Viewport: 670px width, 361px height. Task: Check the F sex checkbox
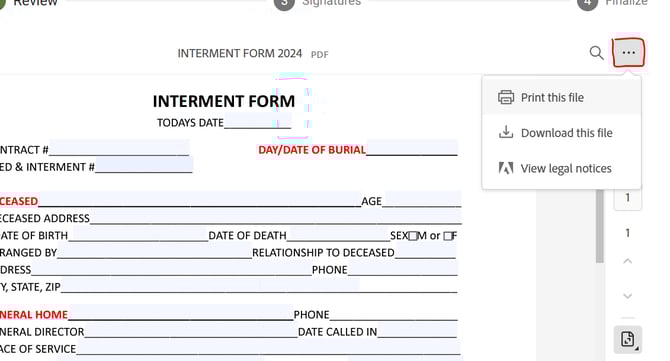click(447, 236)
